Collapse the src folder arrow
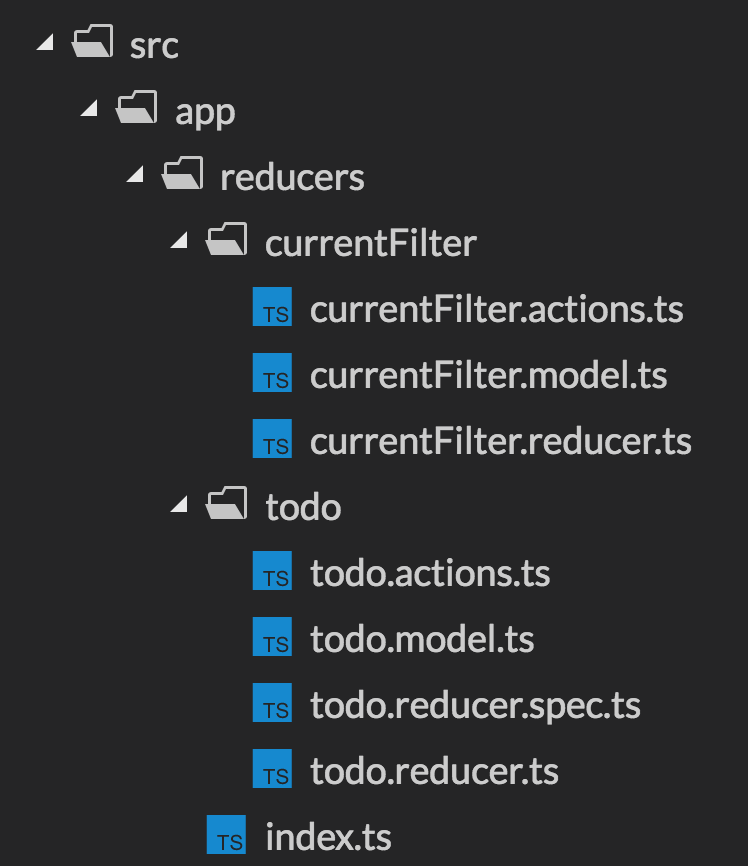Viewport: 748px width, 866px height. [45, 42]
